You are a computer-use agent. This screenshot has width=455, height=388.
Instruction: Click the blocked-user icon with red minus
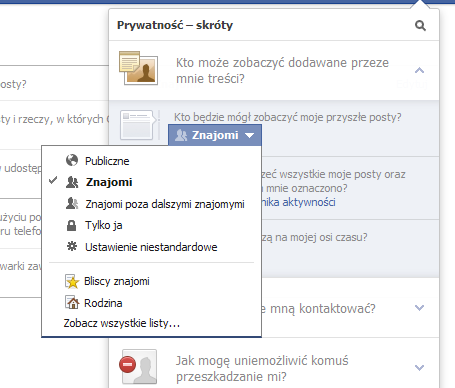[138, 366]
